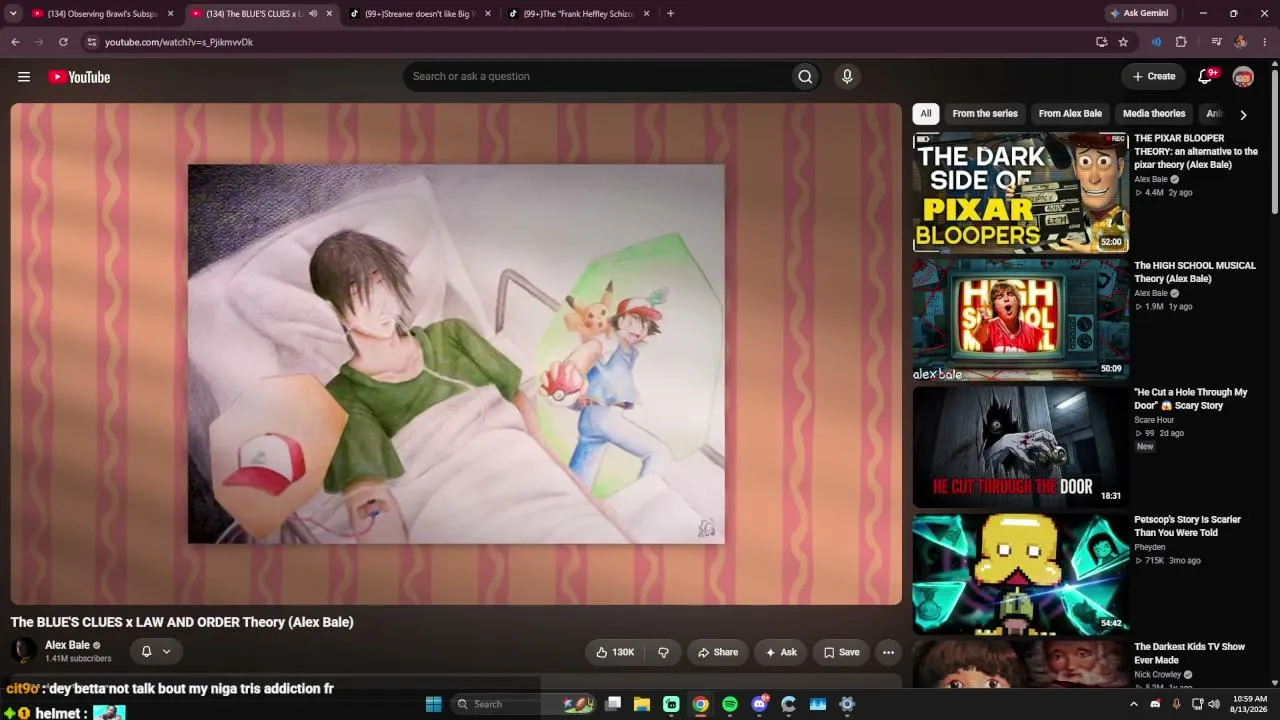Mute the tab via speaker icon on Blue's Clues tab
Image resolution: width=1280 pixels, height=720 pixels.
(313, 14)
